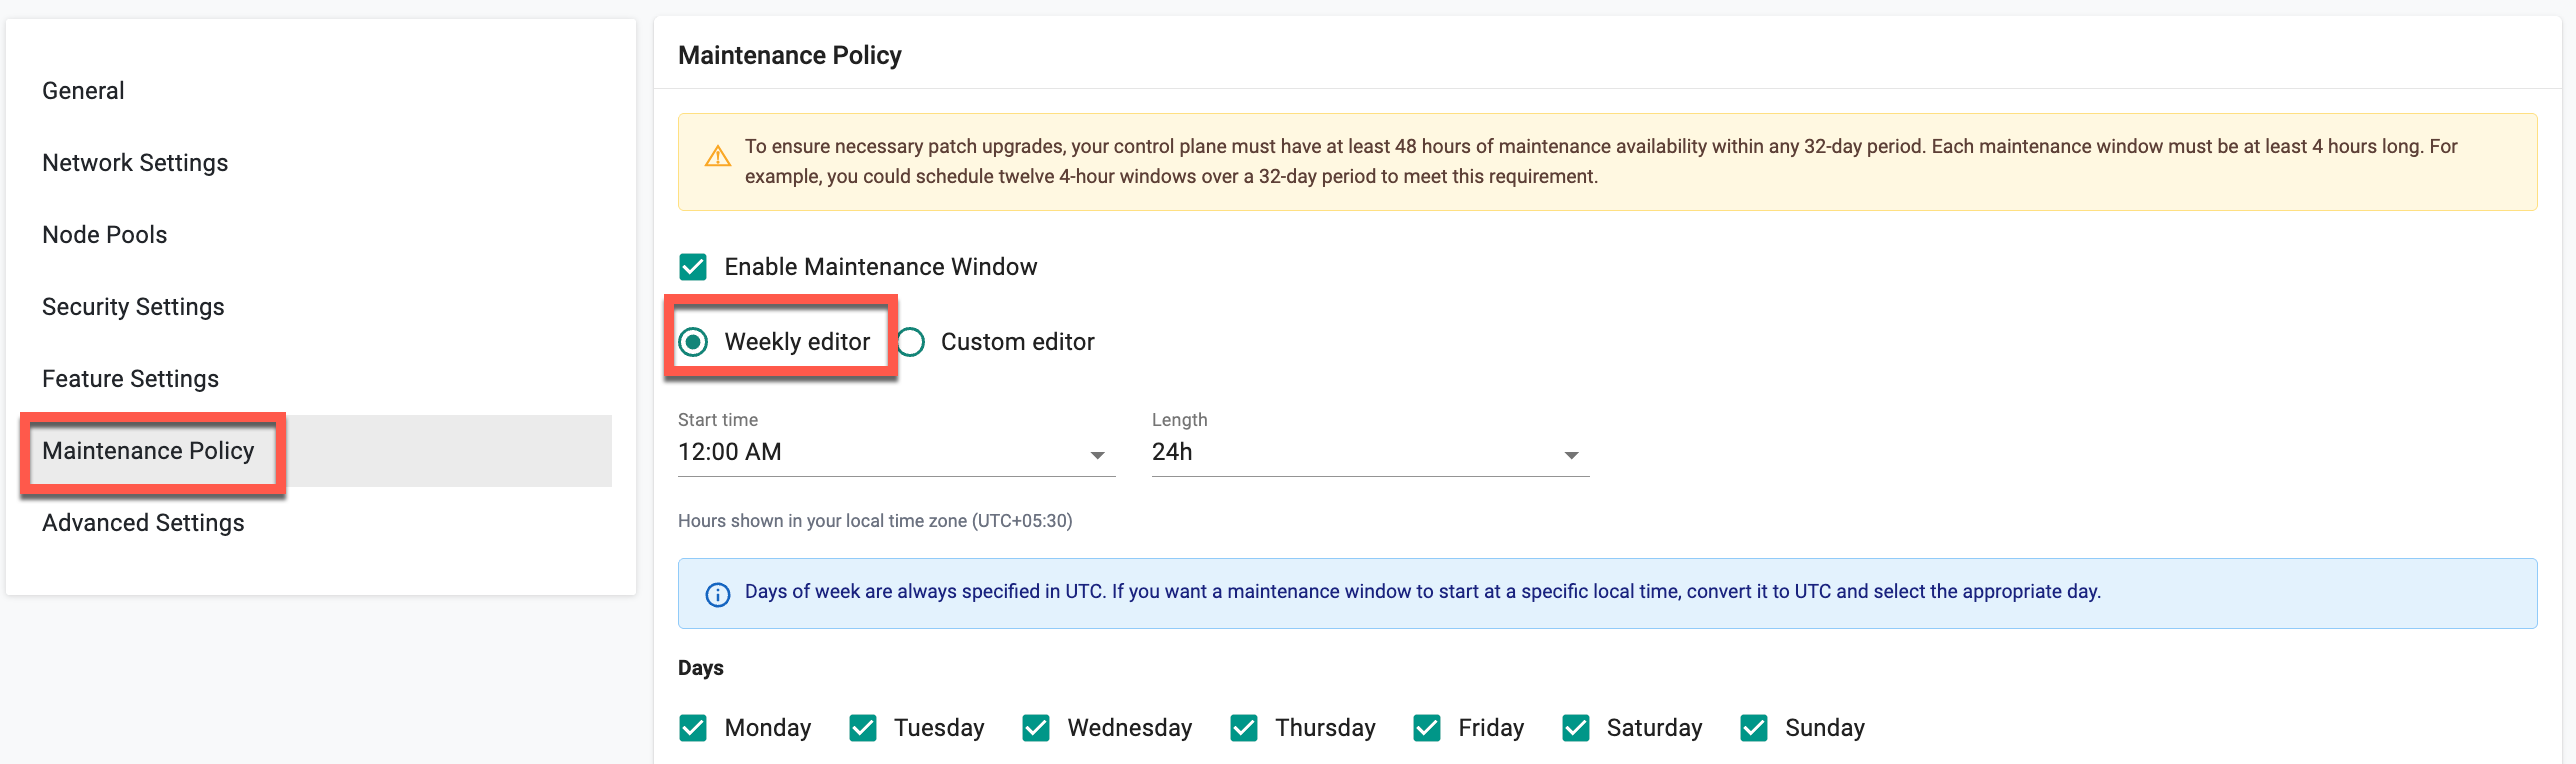Screen dimensions: 2576x764
Task: Uncheck Enable Maintenance Window checkbox
Action: click(693, 267)
